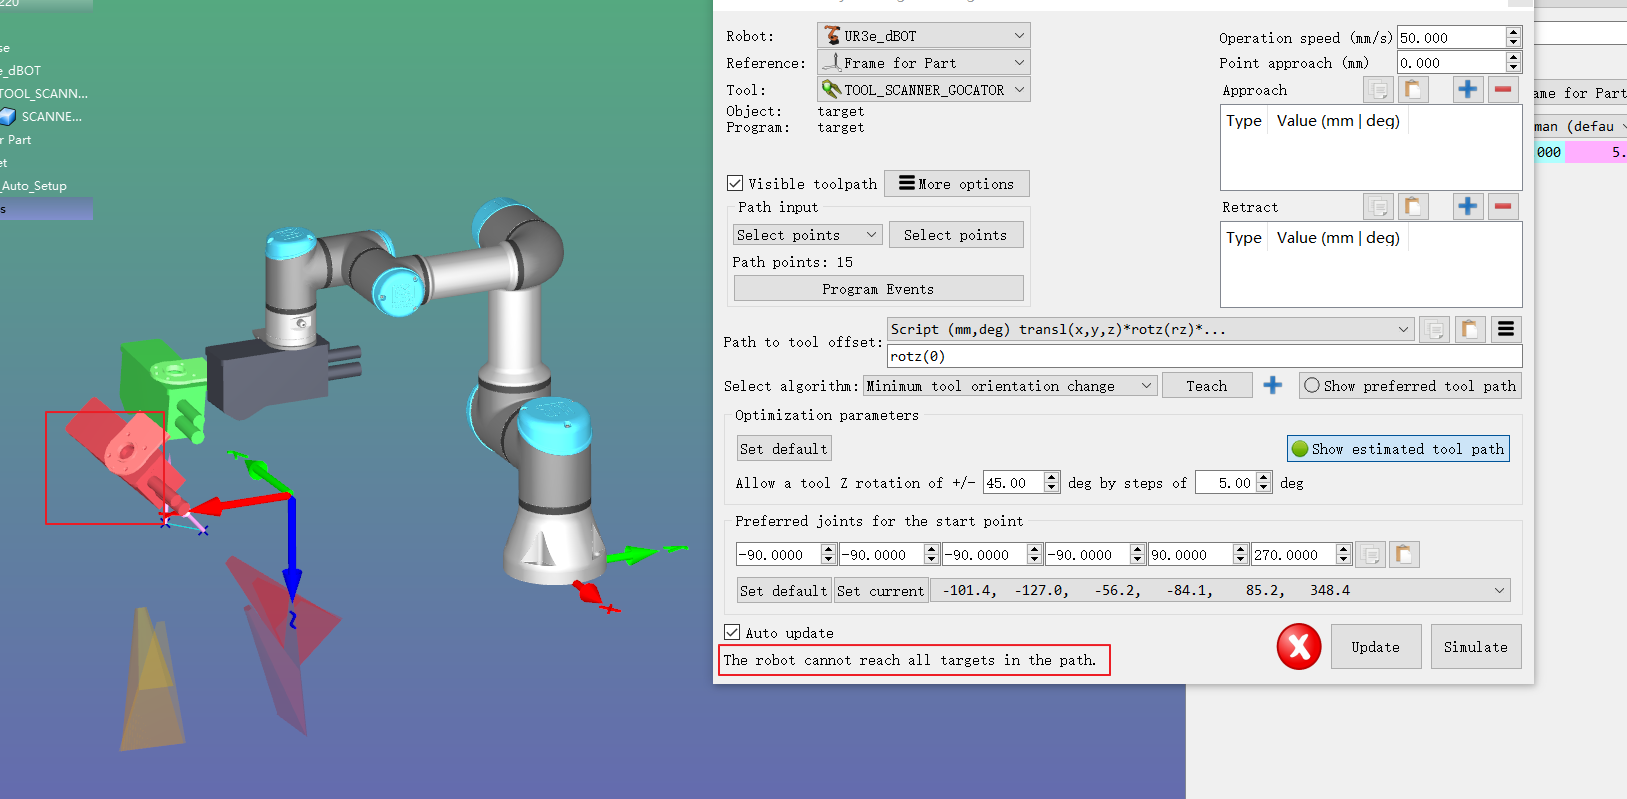1627x799 pixels.
Task: Add a Retract movement using plus icon
Action: click(1467, 207)
